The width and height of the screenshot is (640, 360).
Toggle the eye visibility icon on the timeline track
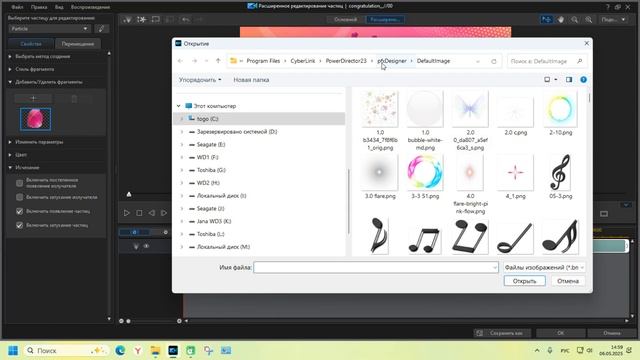coord(146,246)
